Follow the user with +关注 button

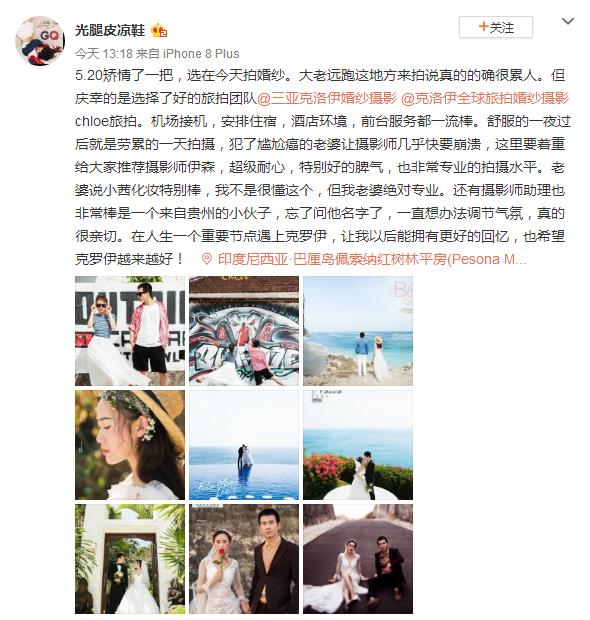point(495,27)
